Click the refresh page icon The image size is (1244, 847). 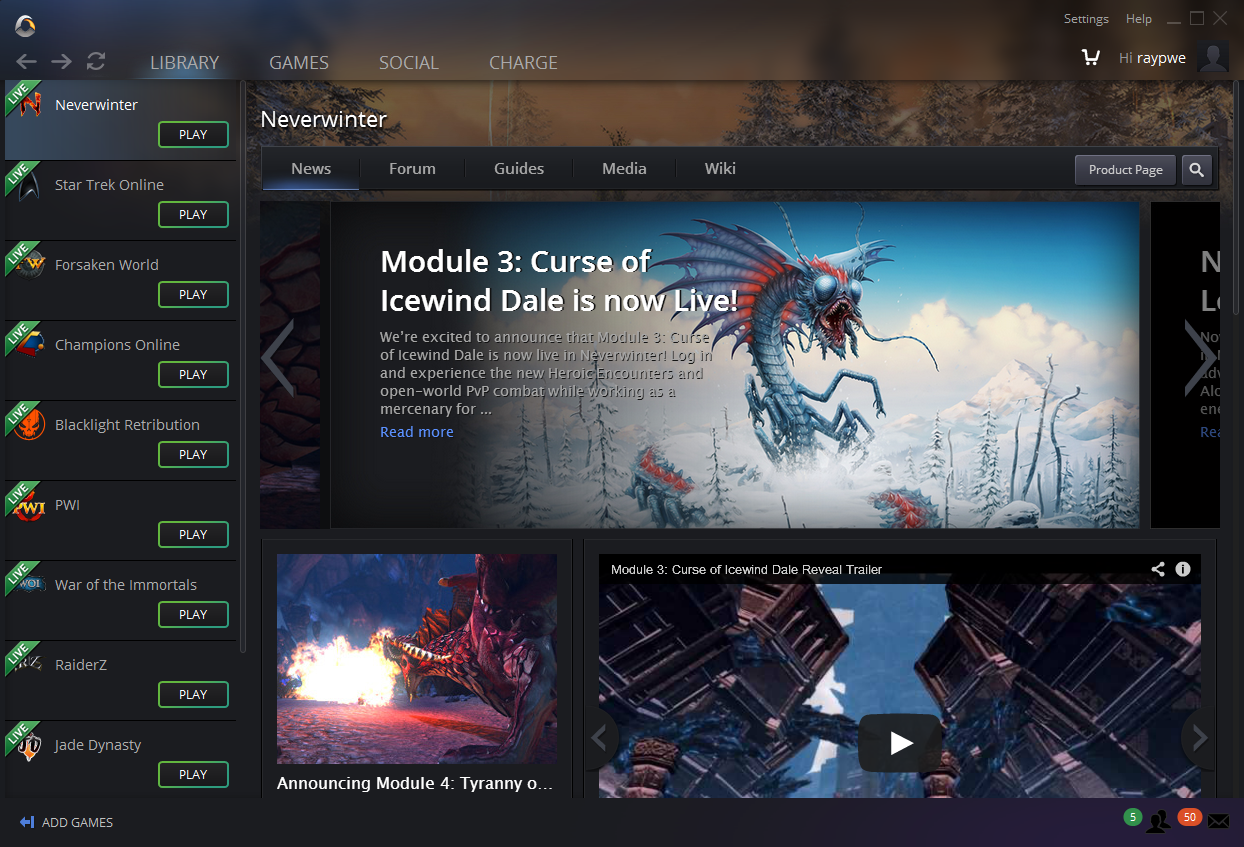(96, 62)
